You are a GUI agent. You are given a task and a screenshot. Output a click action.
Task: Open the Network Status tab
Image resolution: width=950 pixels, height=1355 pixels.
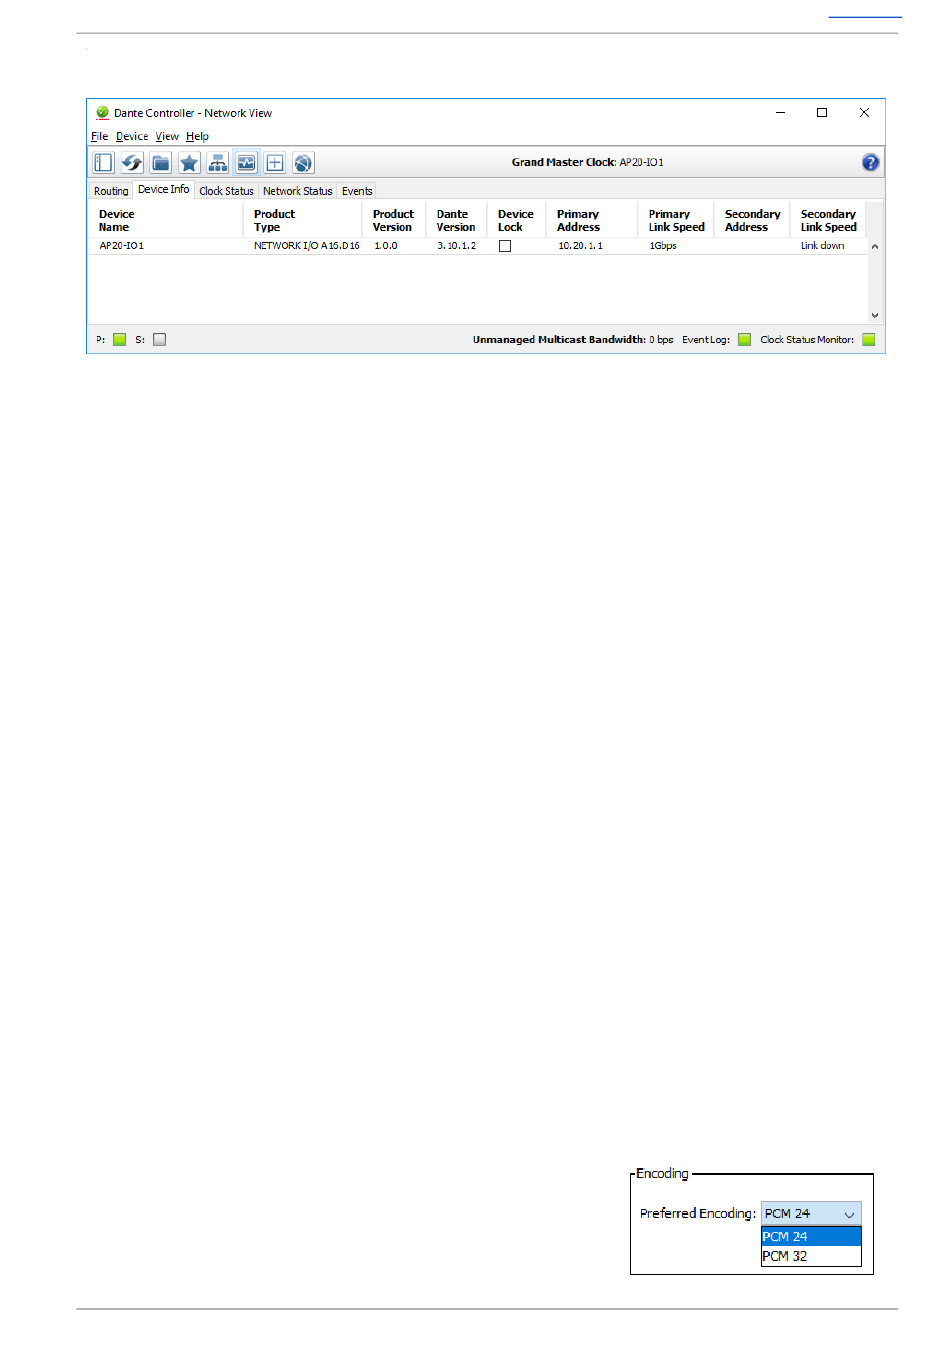pyautogui.click(x=298, y=191)
